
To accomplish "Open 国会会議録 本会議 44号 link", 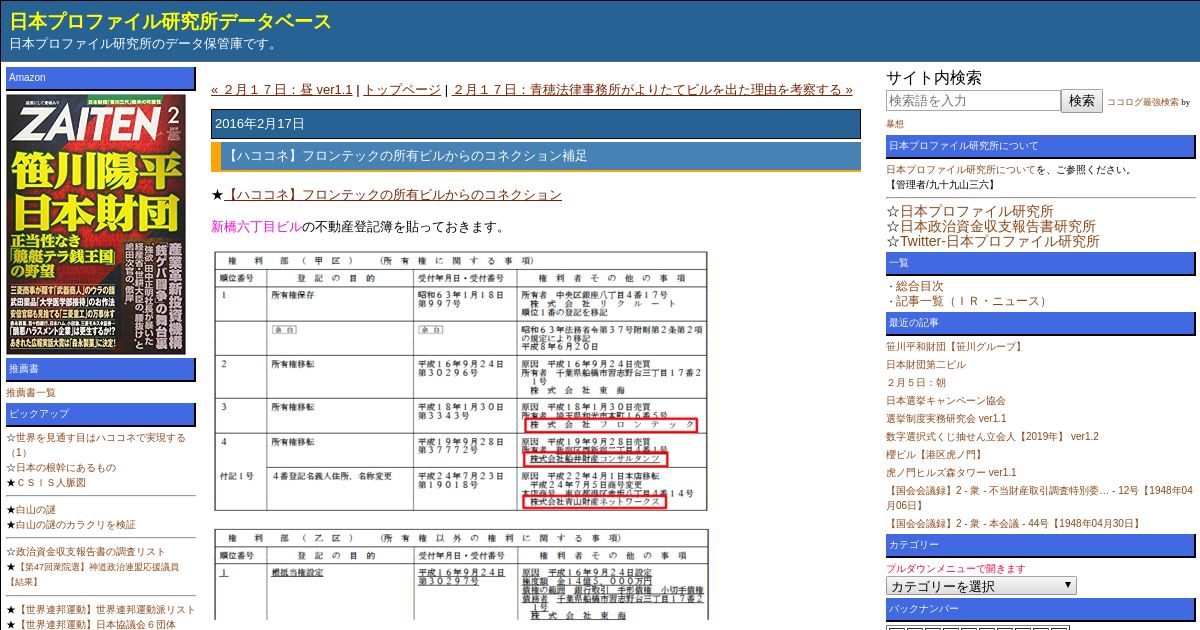I will pyautogui.click(x=1014, y=524).
